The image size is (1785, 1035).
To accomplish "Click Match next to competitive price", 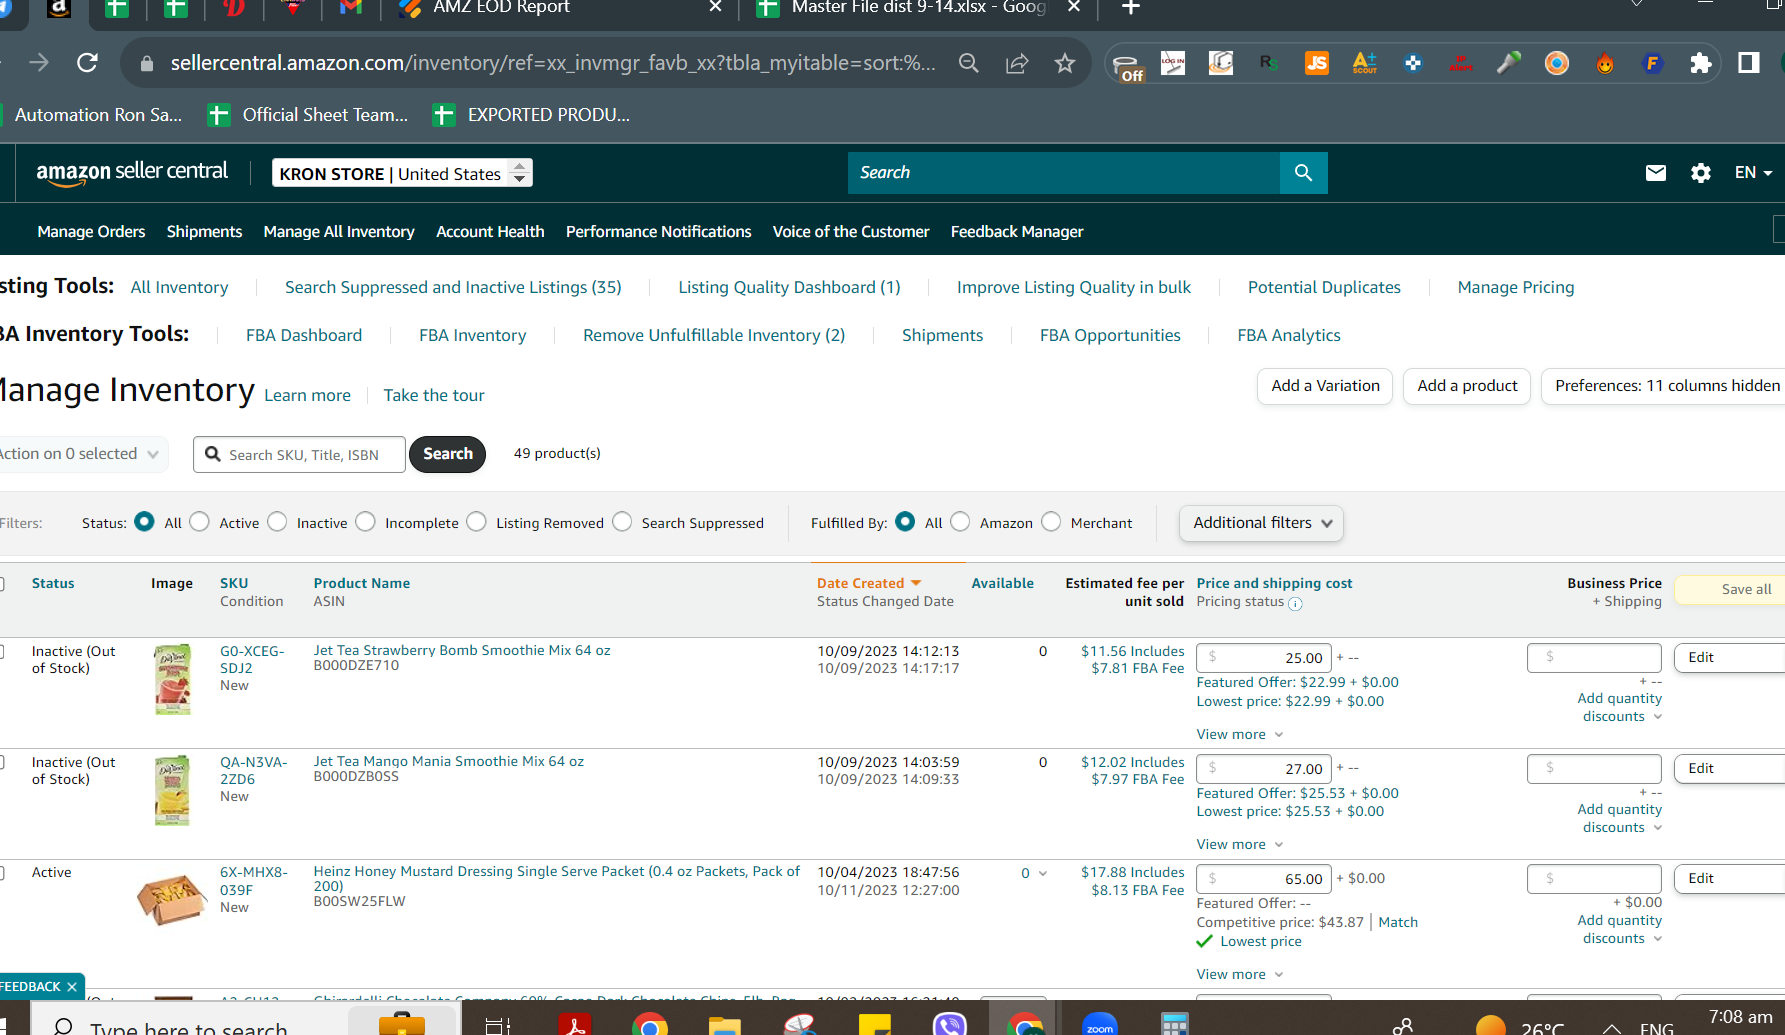I will pos(1398,922).
